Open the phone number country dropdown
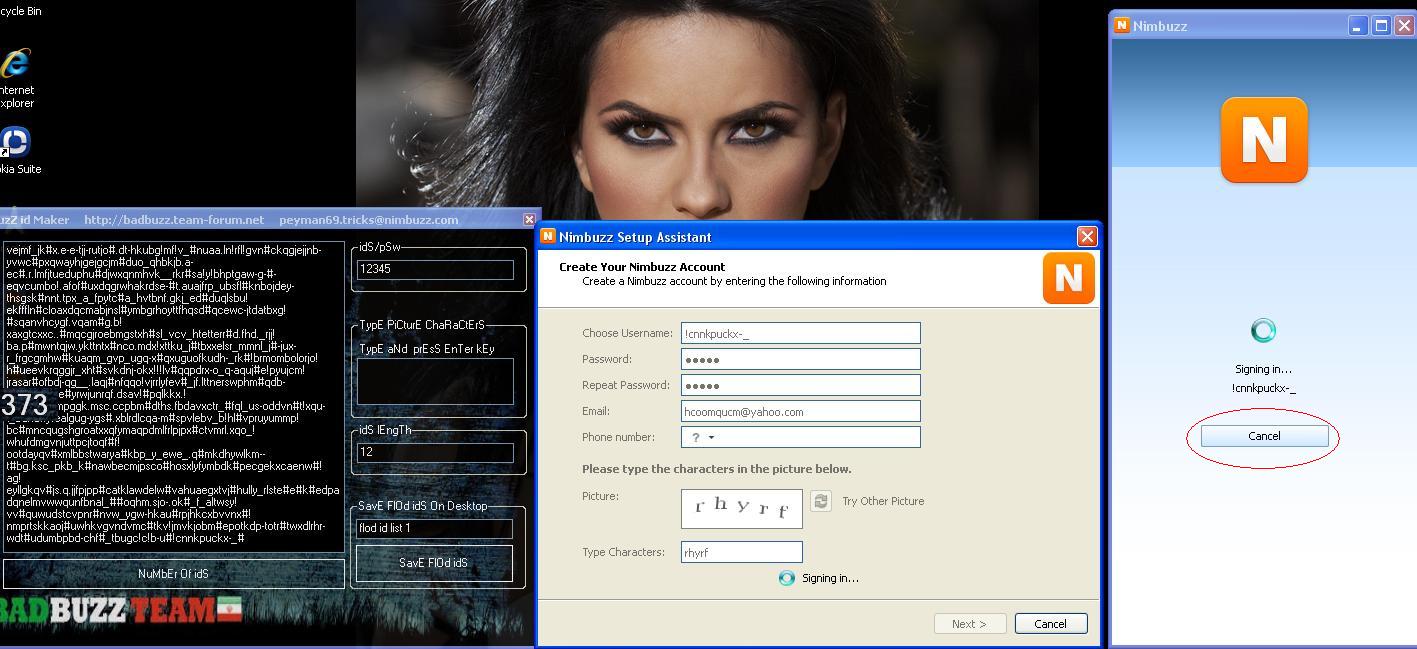Viewport: 1417px width, 649px height. (702, 437)
